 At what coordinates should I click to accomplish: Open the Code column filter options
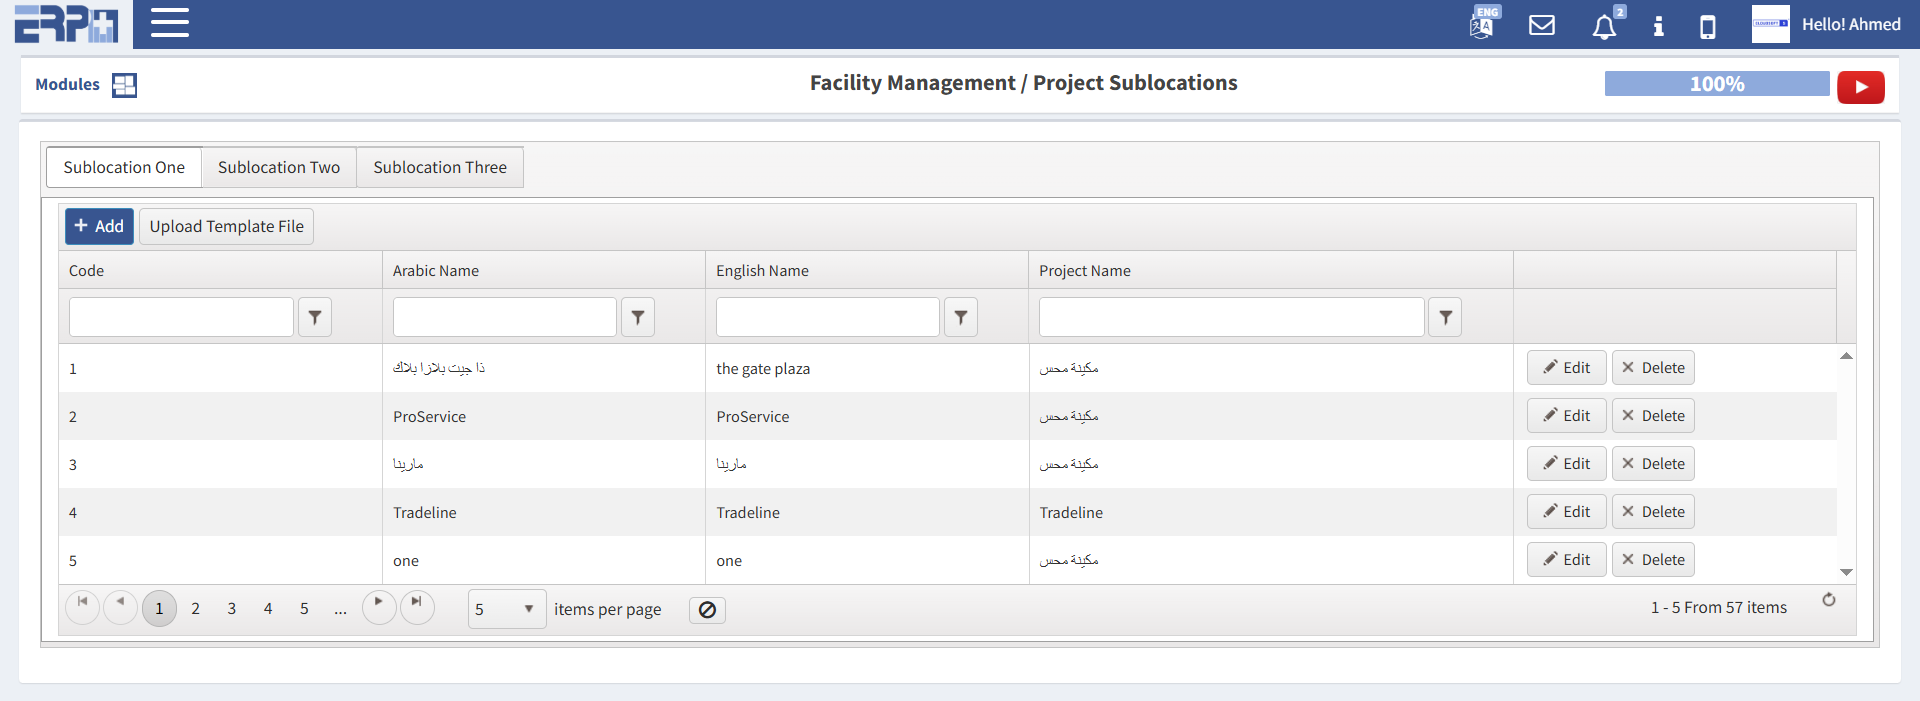tap(315, 317)
